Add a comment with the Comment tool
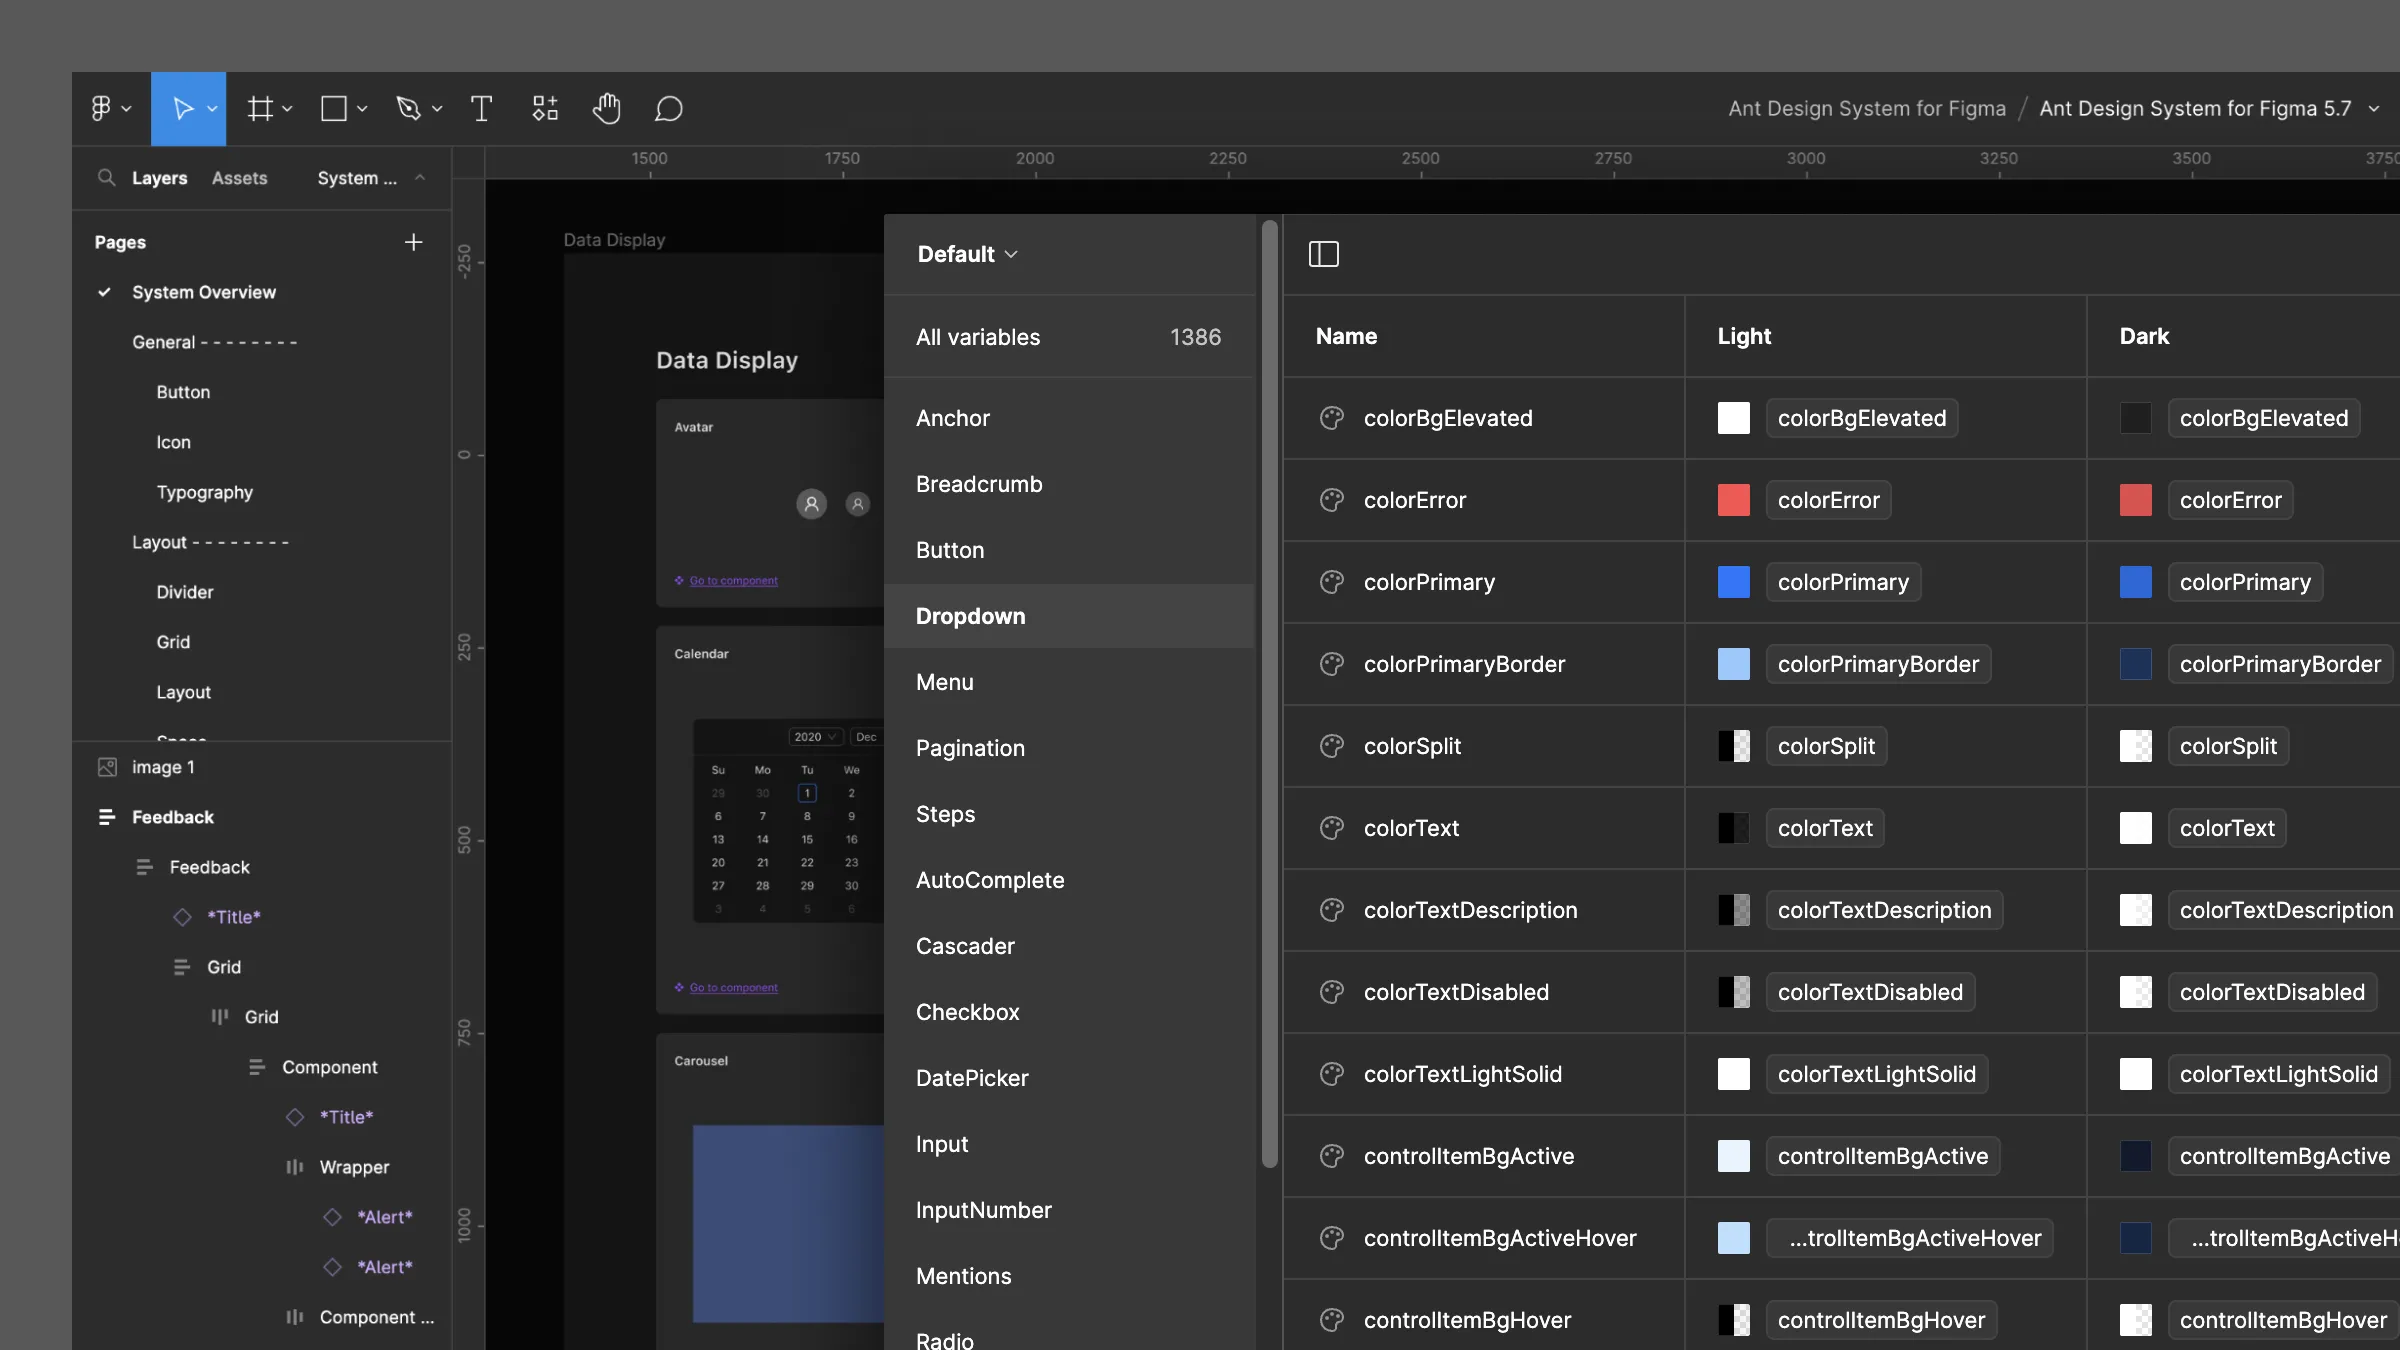Image resolution: width=2400 pixels, height=1350 pixels. coord(669,108)
